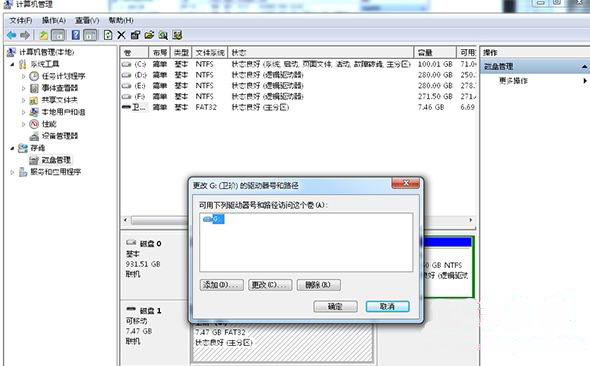The height and width of the screenshot is (366, 590).
Task: Open Help via the question mark icon
Action: [76, 35]
